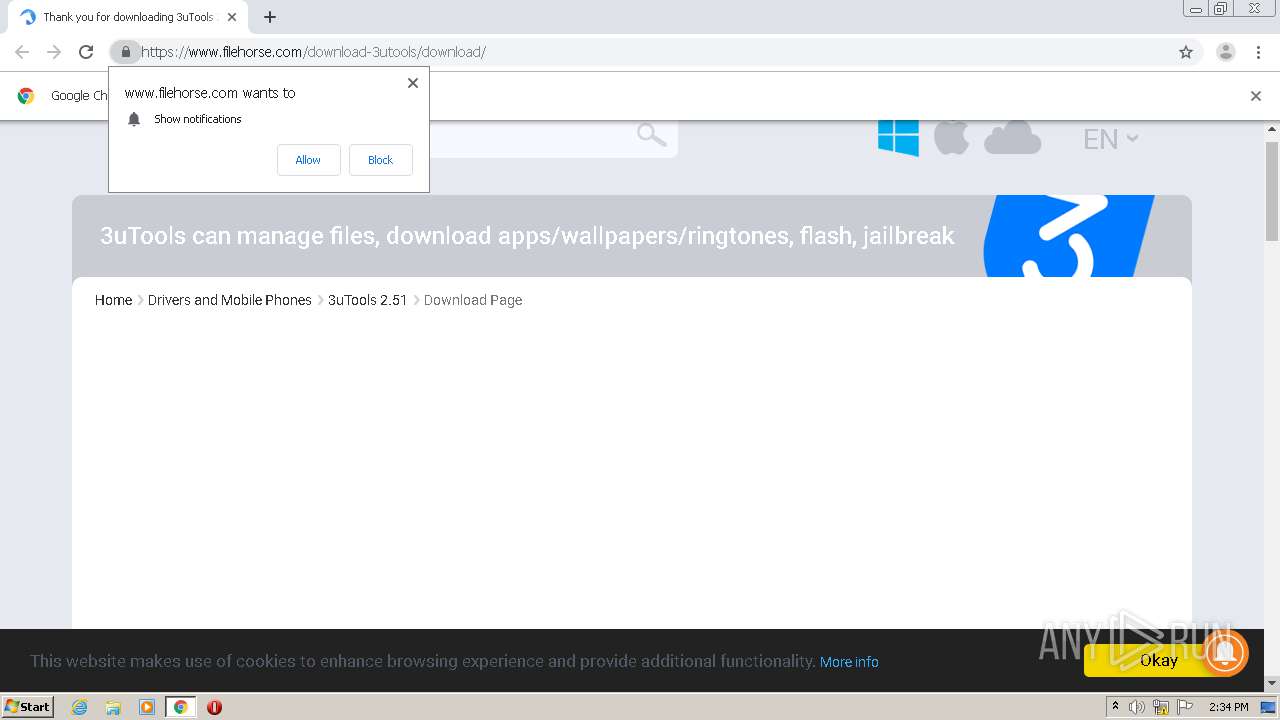The width and height of the screenshot is (1280, 720).
Task: Open More info about cookies
Action: (x=849, y=662)
